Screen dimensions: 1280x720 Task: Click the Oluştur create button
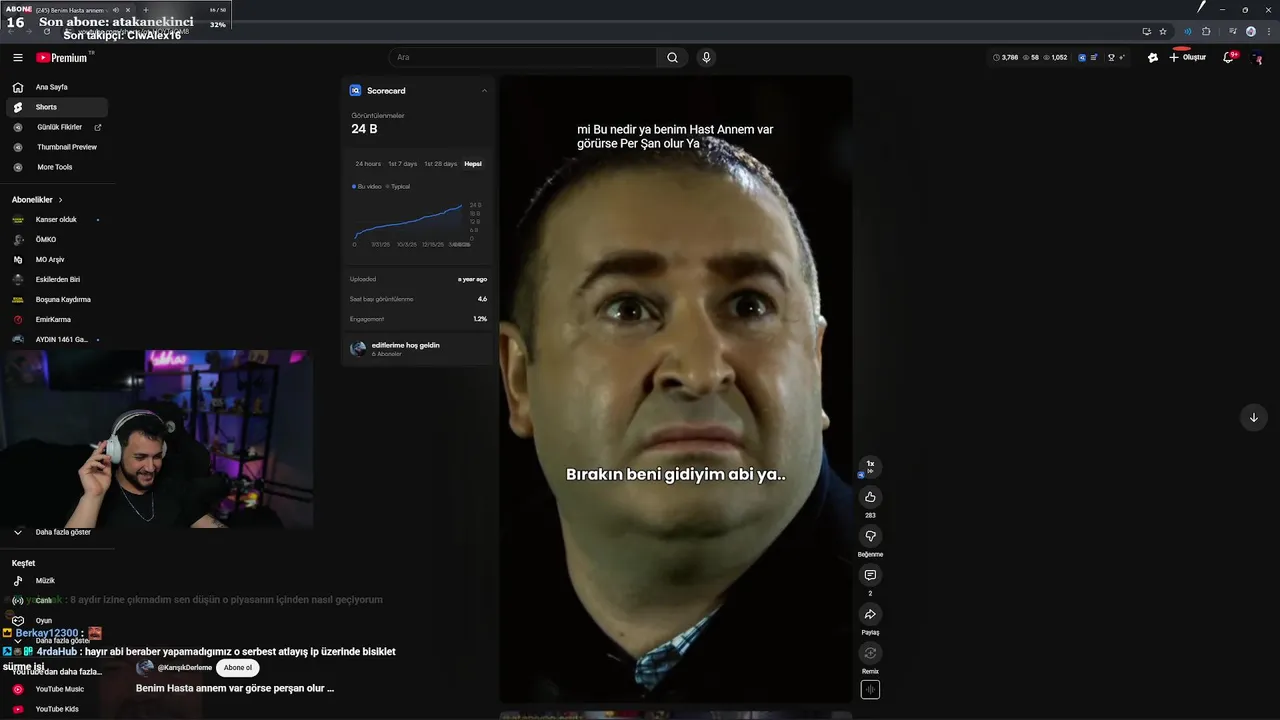click(1188, 58)
